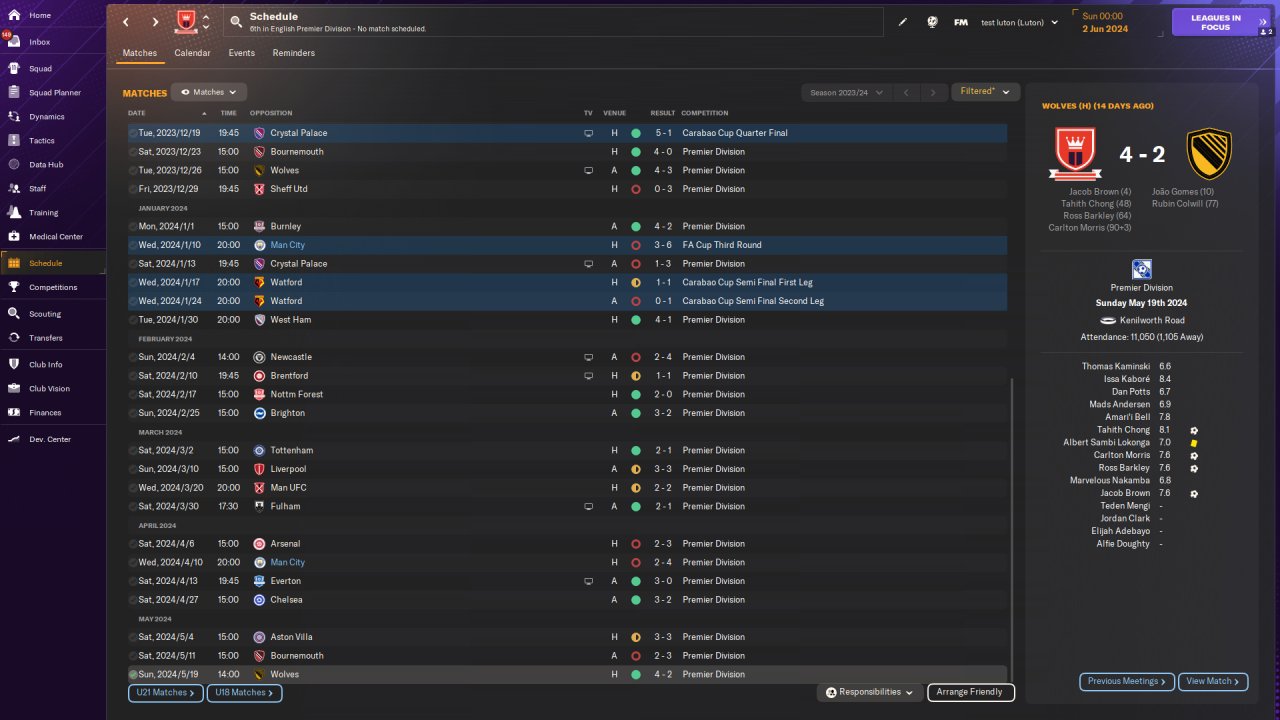Toggle club switch up-down arrows by badge
The image size is (1280, 720).
tap(206, 22)
